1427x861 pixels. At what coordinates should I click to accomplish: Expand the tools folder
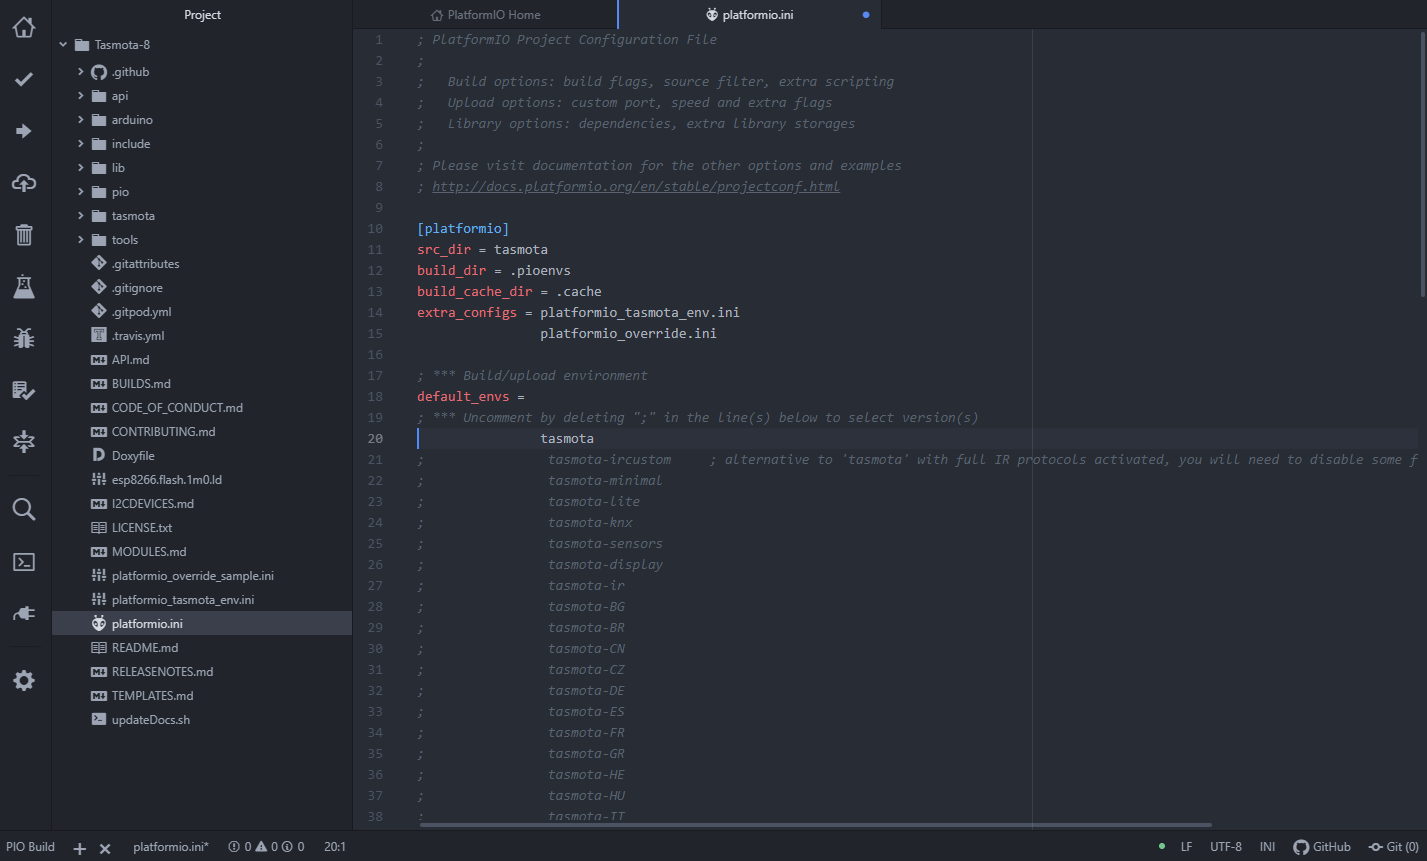81,240
